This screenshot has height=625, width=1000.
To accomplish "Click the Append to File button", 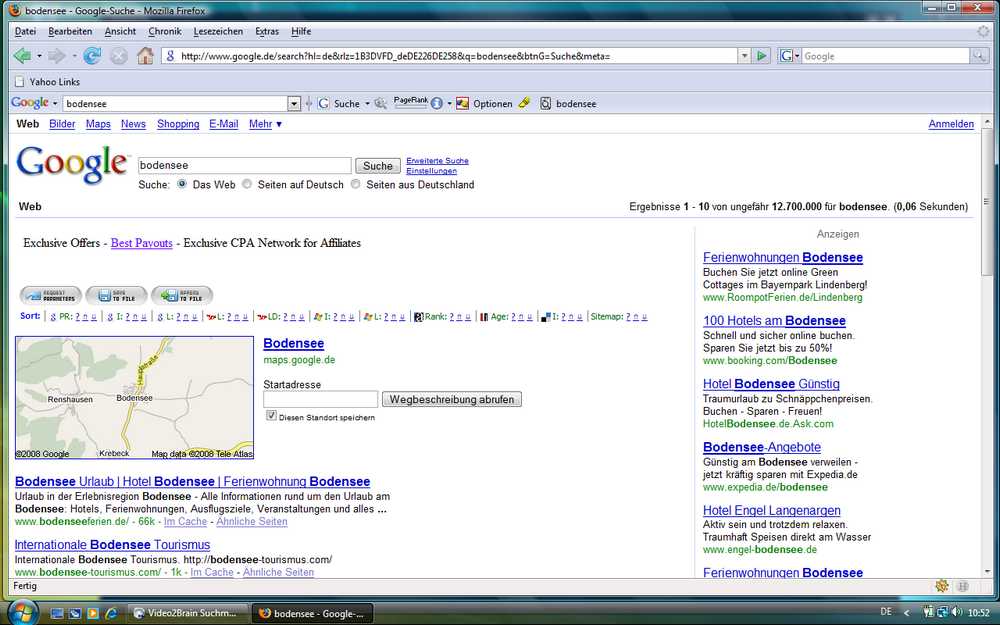I will pos(182,295).
